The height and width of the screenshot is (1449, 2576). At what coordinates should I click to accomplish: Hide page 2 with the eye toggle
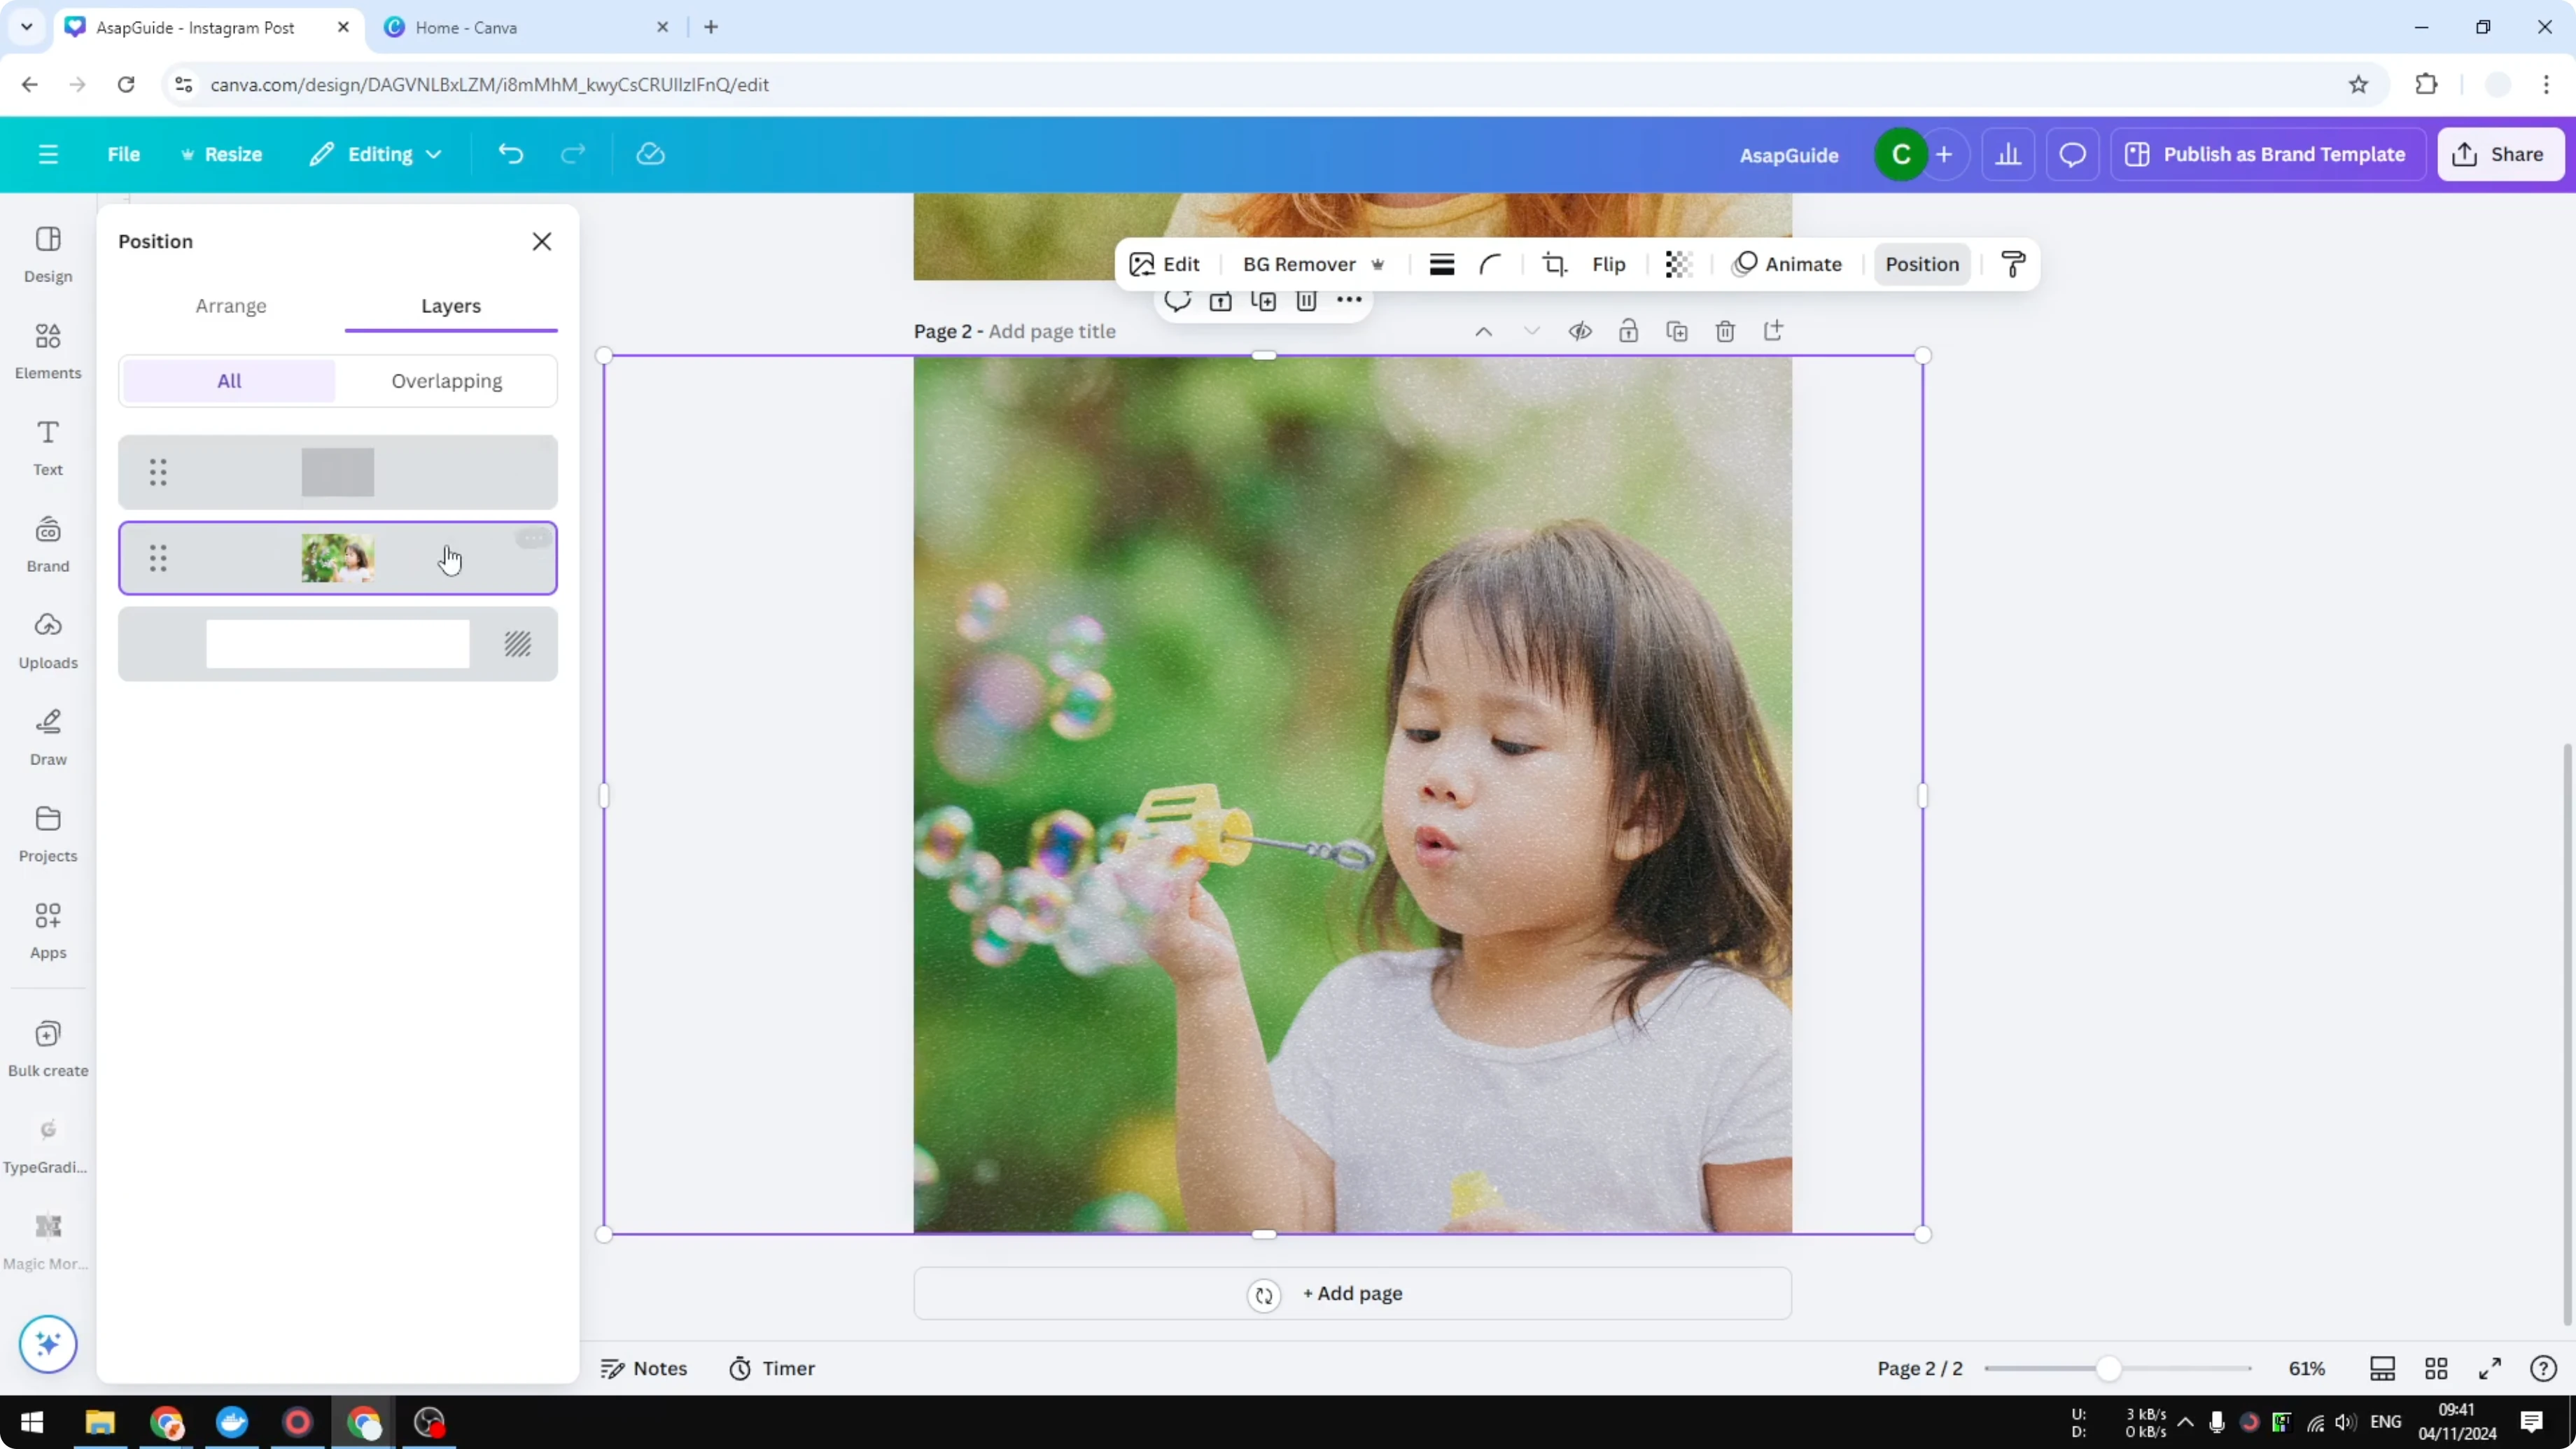[x=1580, y=331]
